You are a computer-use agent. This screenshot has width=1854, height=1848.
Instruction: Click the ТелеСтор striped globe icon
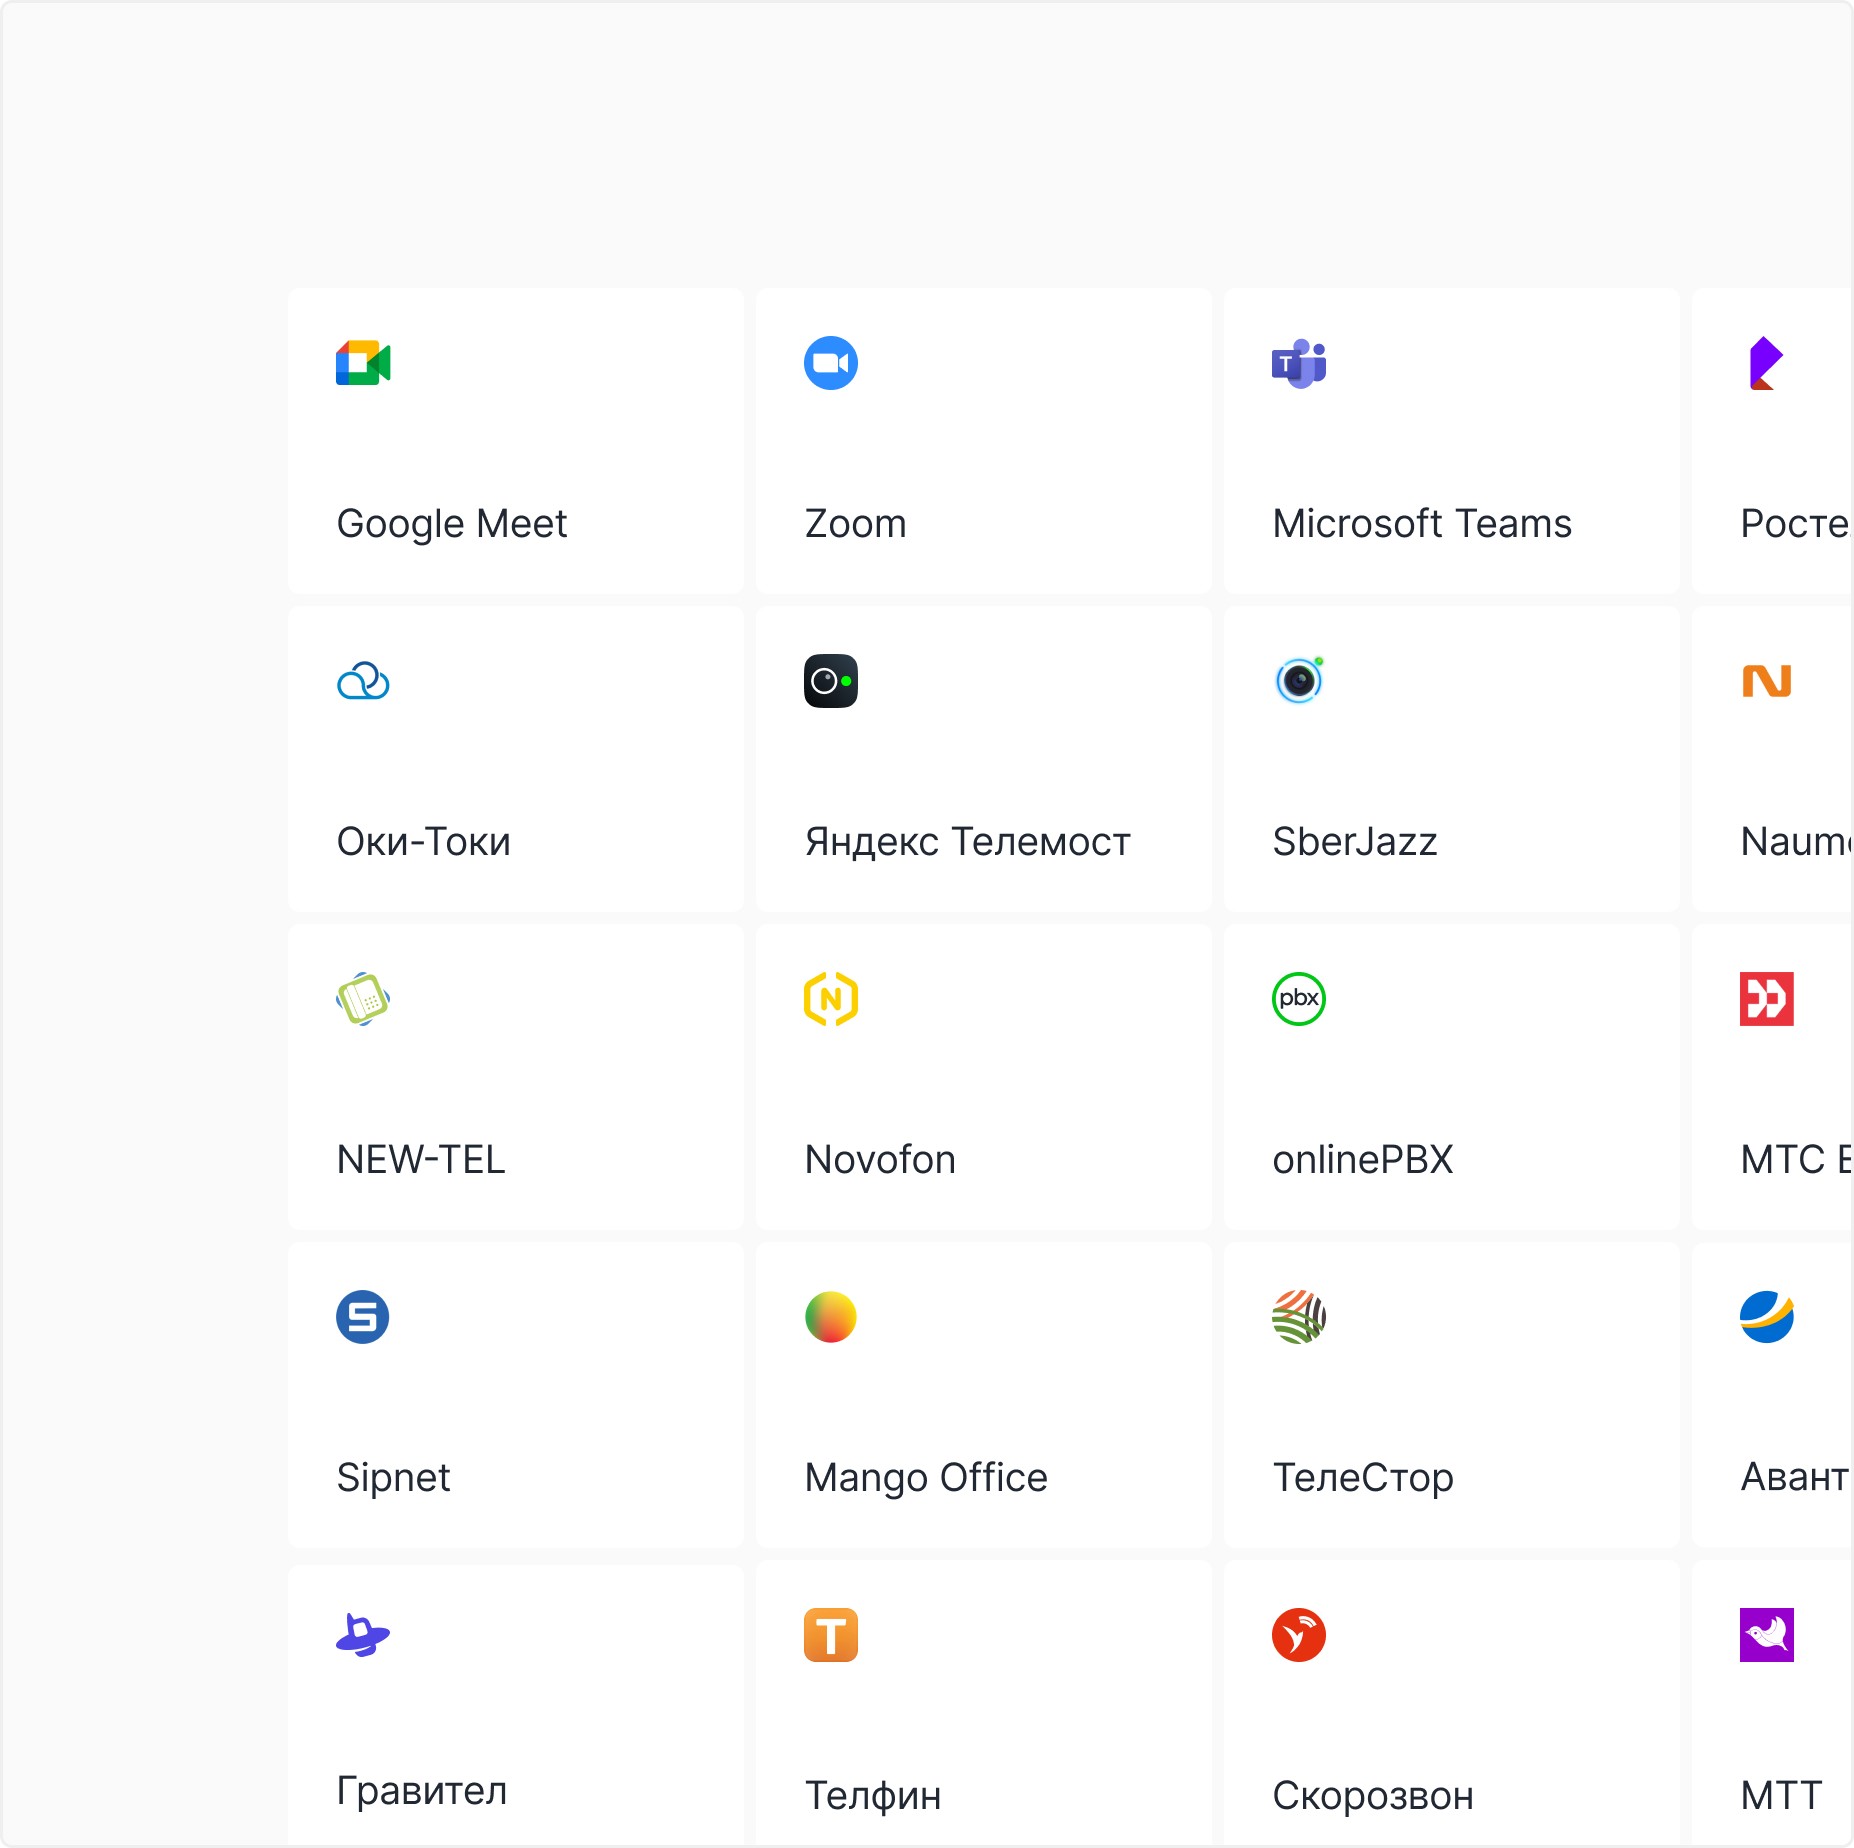1299,1317
